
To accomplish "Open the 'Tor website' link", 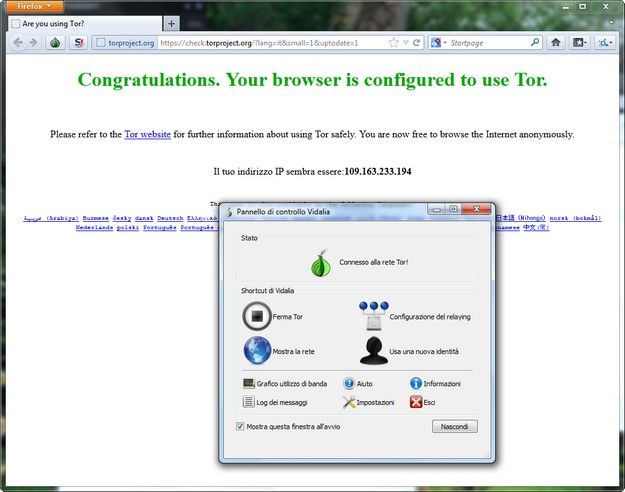I will [x=147, y=134].
